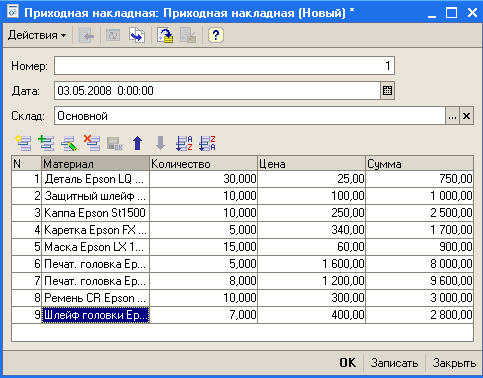Click the price 340,00 cell

311,230
